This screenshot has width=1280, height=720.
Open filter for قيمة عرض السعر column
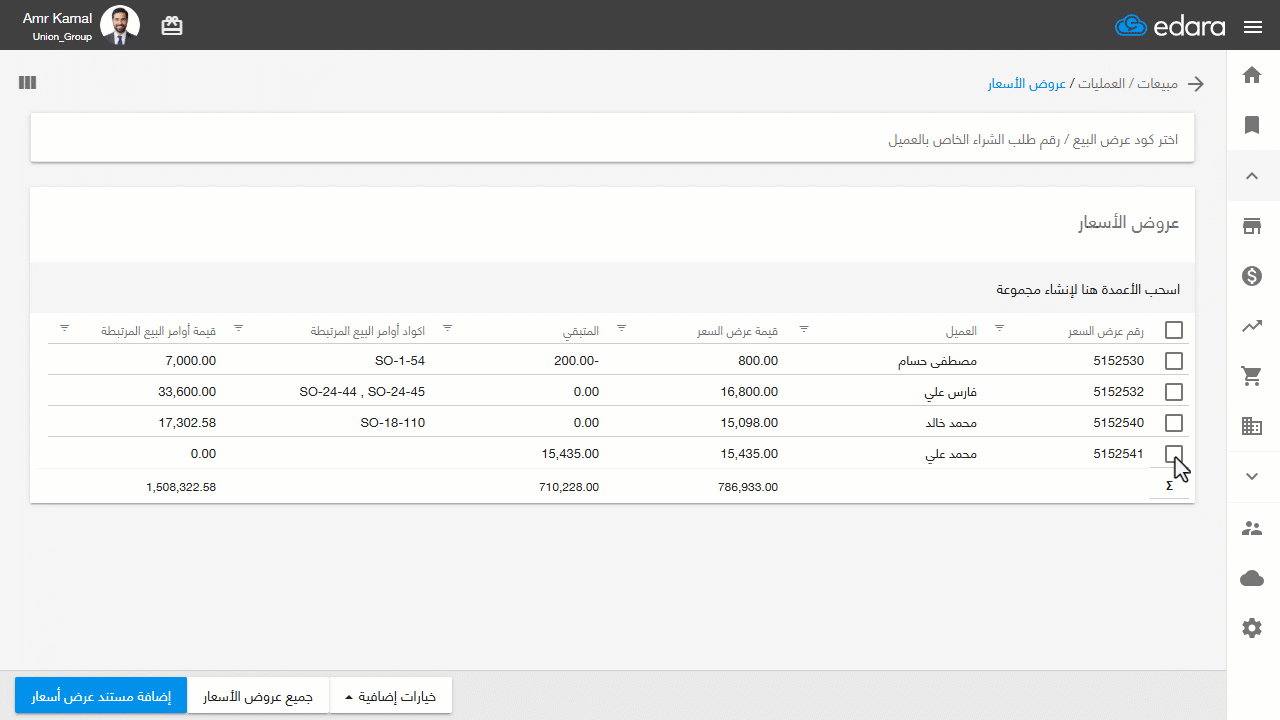point(621,328)
